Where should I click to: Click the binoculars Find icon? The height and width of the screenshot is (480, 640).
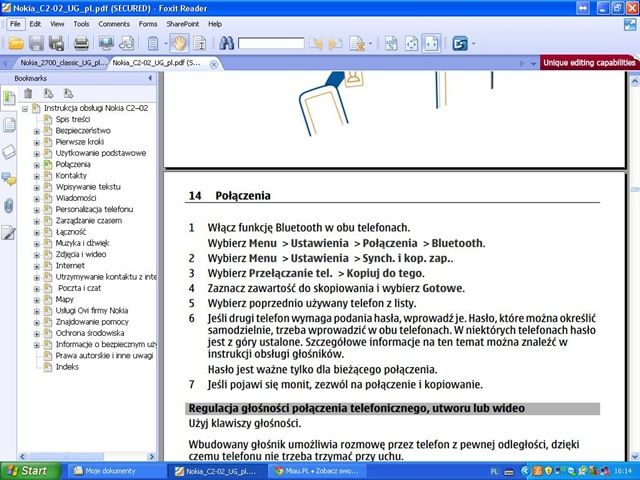click(227, 43)
